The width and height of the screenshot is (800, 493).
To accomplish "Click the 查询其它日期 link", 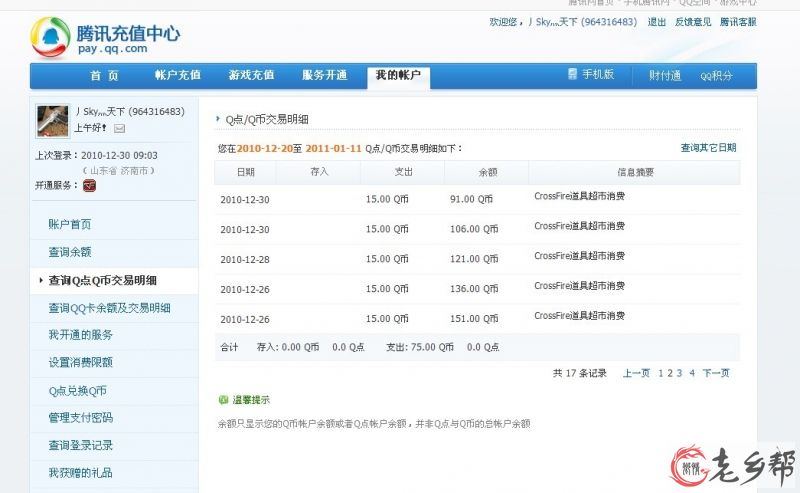I will [x=708, y=148].
